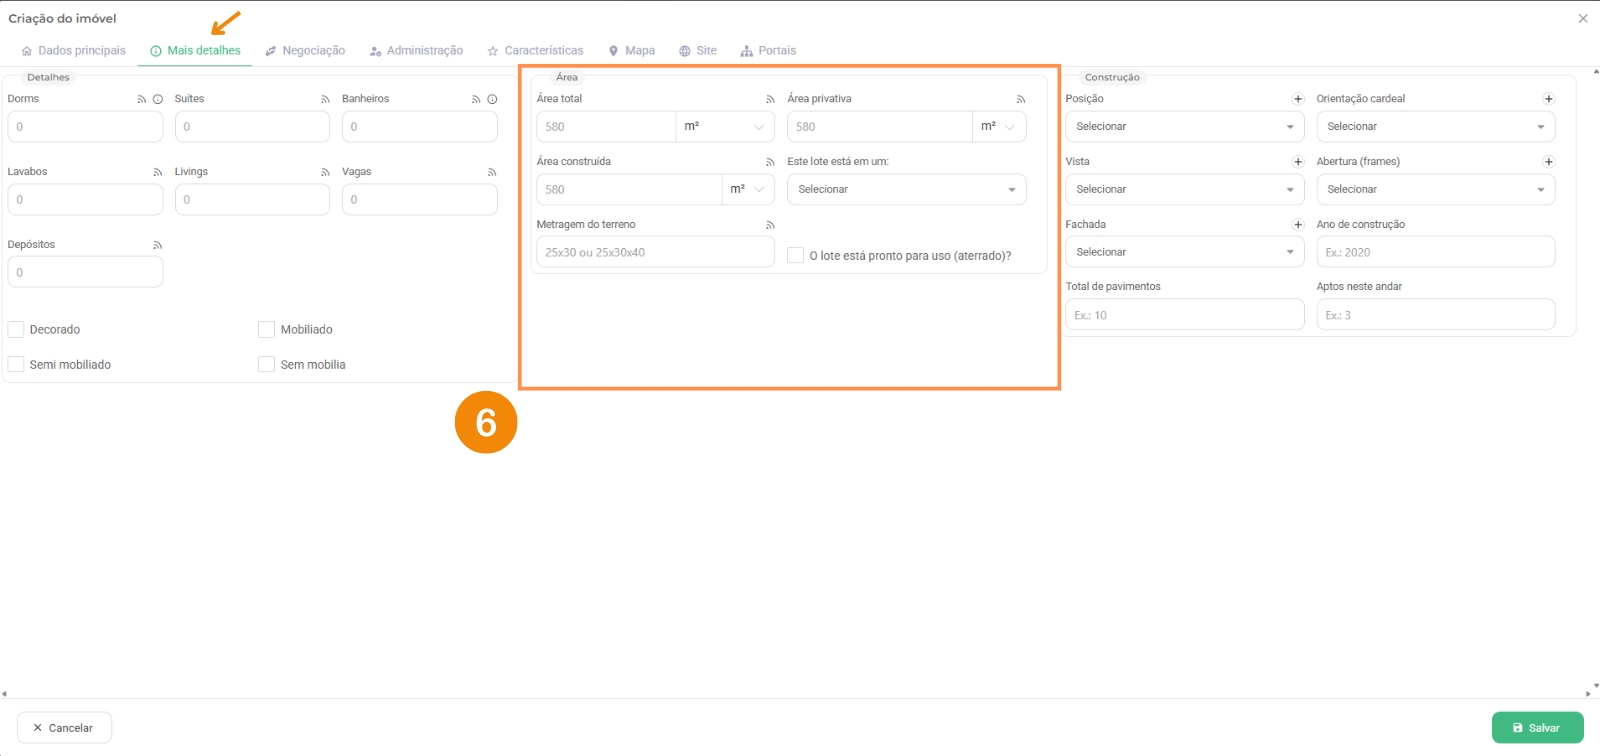Check the Decorado checkbox

(16, 329)
